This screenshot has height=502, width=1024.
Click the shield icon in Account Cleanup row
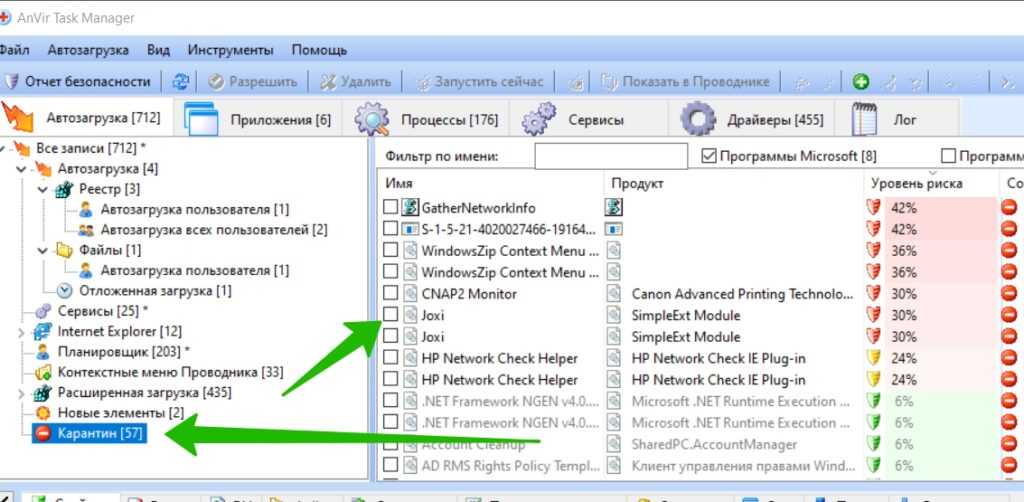coord(873,444)
